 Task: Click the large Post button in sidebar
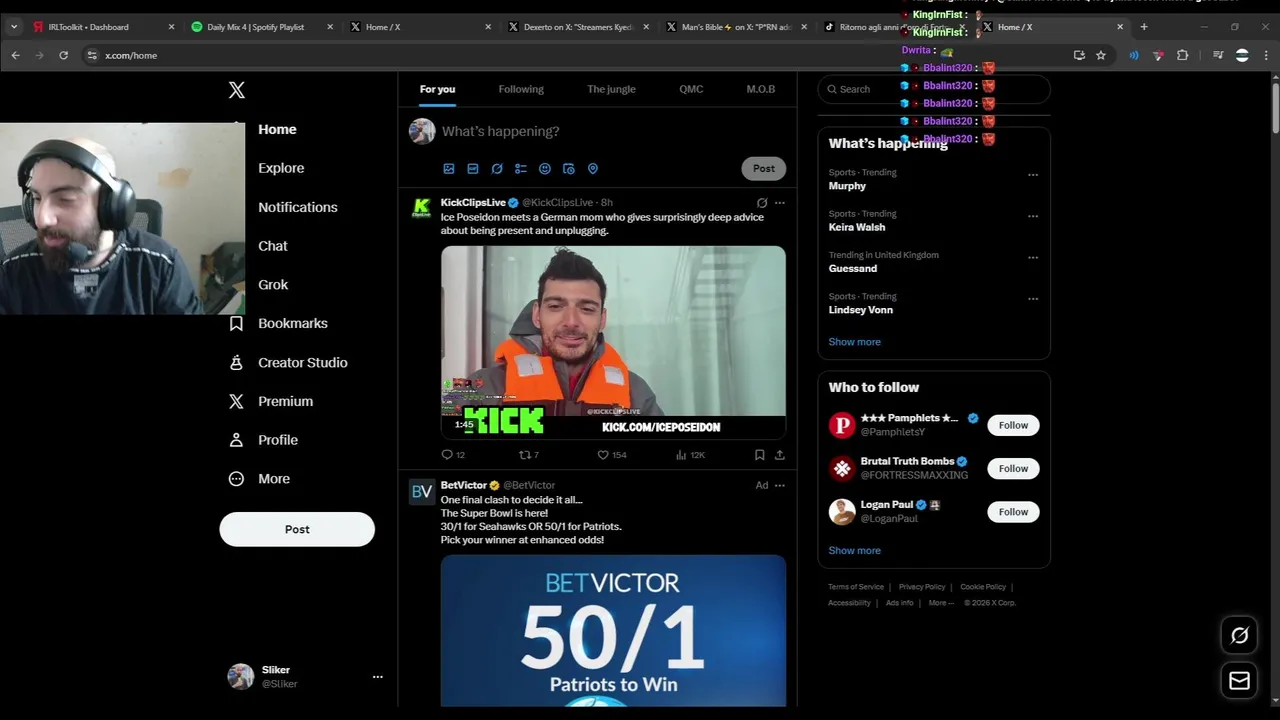point(297,530)
